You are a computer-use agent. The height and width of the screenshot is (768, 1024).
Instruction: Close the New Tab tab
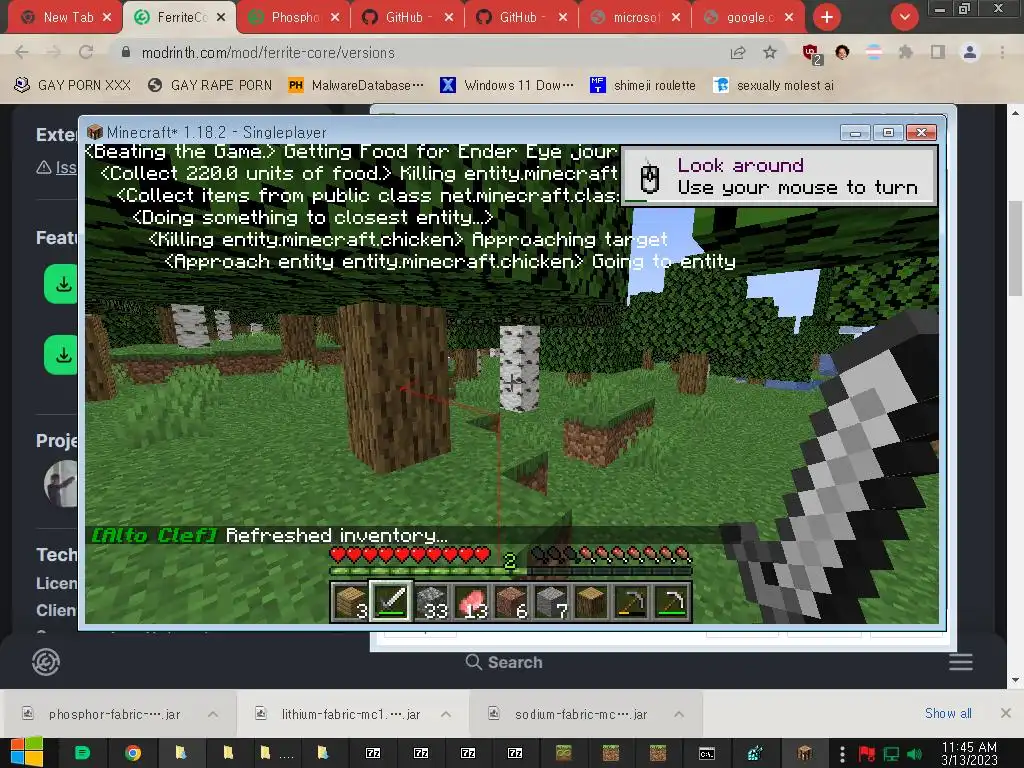(x=107, y=17)
